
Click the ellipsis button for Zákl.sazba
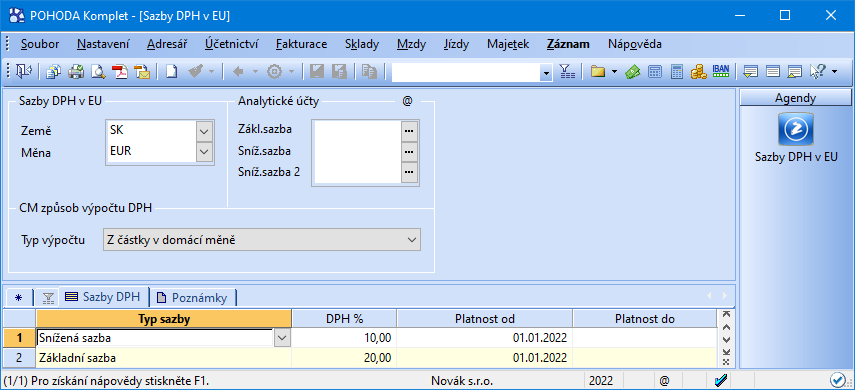pos(410,131)
